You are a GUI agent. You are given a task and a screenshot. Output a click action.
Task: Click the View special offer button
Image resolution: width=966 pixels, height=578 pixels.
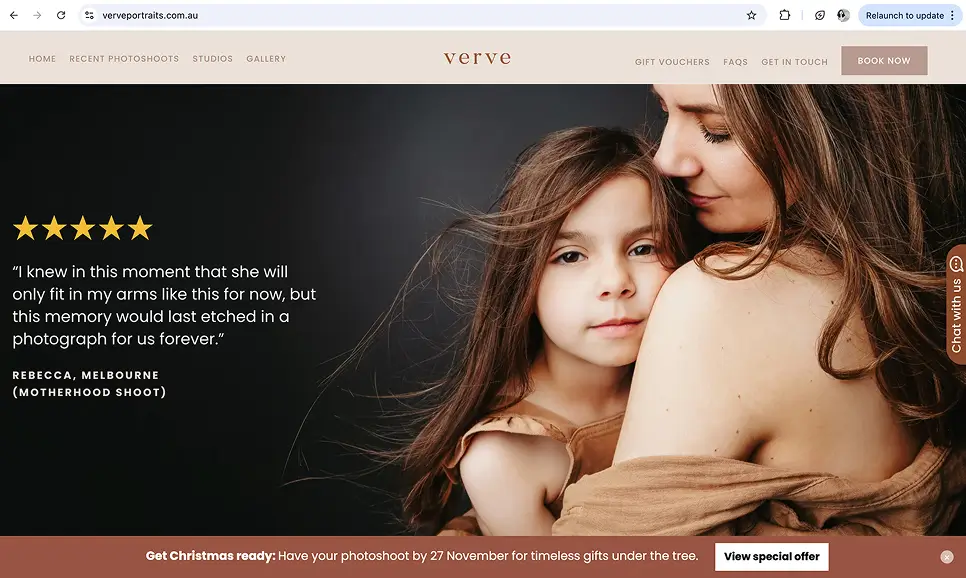(x=771, y=556)
